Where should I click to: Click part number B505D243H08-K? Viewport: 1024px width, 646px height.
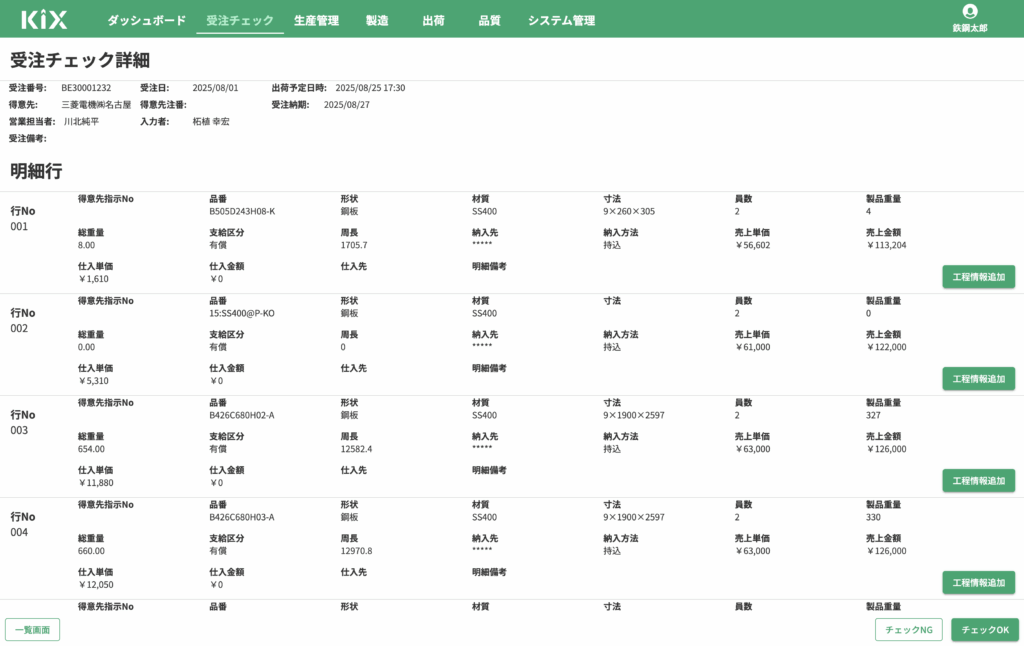tap(242, 212)
